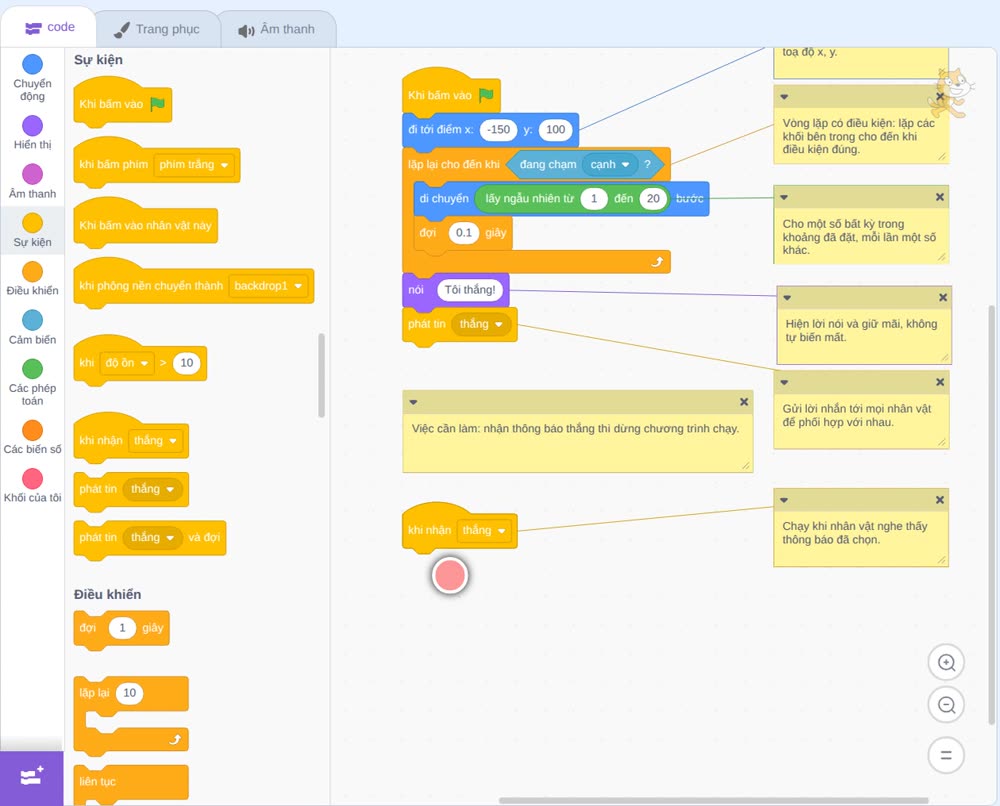Collapse the 'Vòng lặp có điều kiện' comment
1000x806 pixels.
784,97
